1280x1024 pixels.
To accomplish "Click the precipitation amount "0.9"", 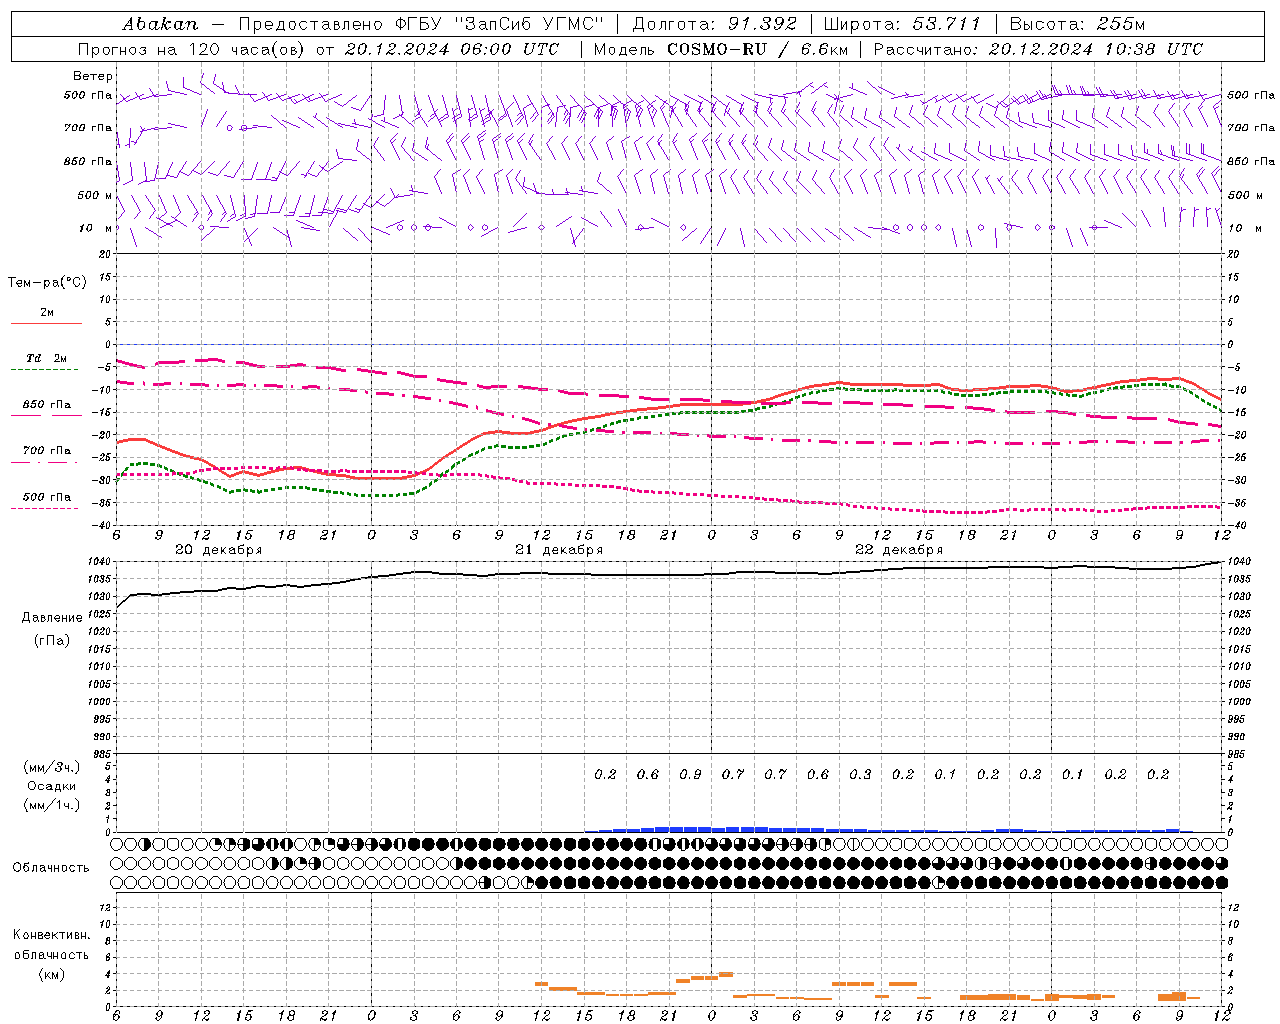I will pyautogui.click(x=690, y=774).
